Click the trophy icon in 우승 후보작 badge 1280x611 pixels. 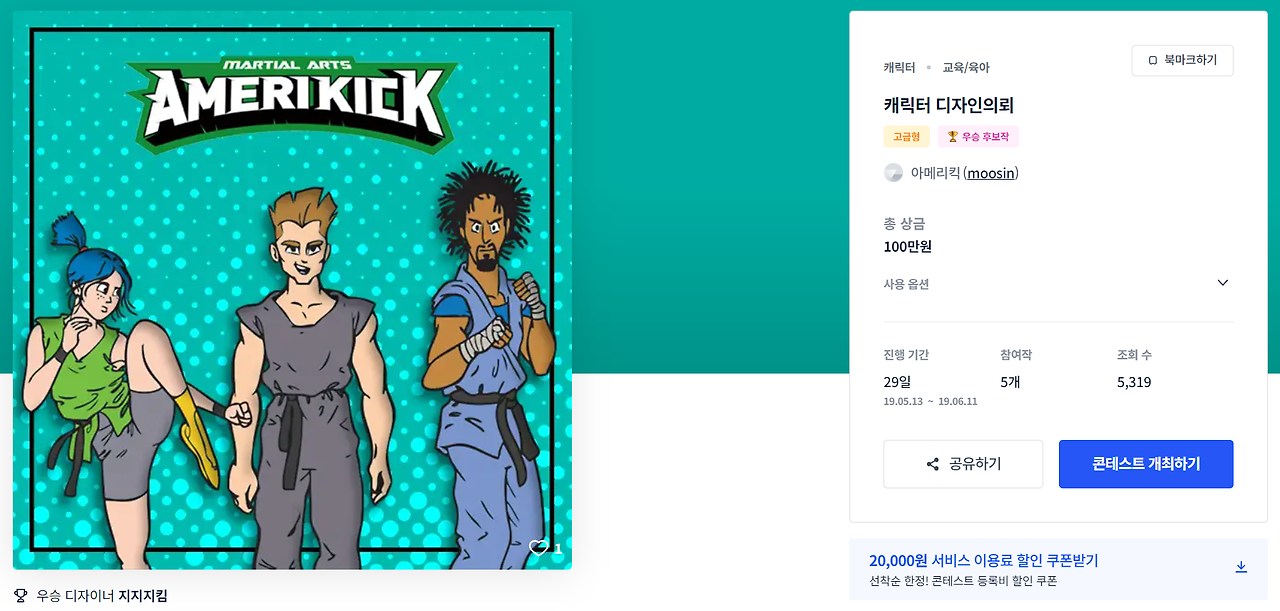pos(952,137)
